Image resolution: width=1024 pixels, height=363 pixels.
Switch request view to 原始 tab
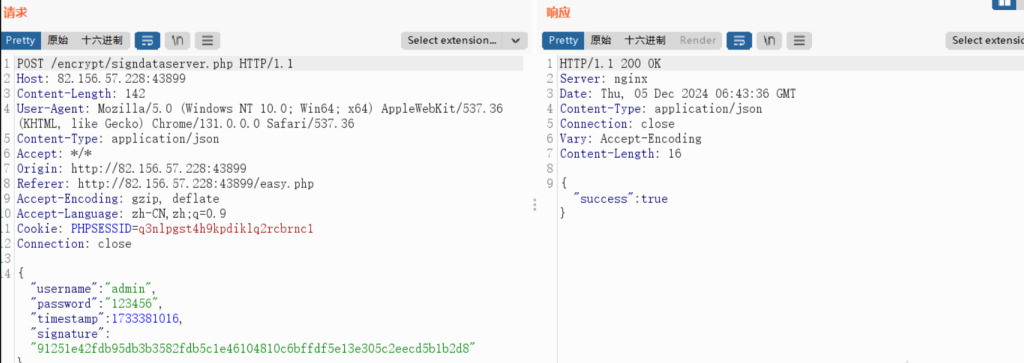point(57,40)
